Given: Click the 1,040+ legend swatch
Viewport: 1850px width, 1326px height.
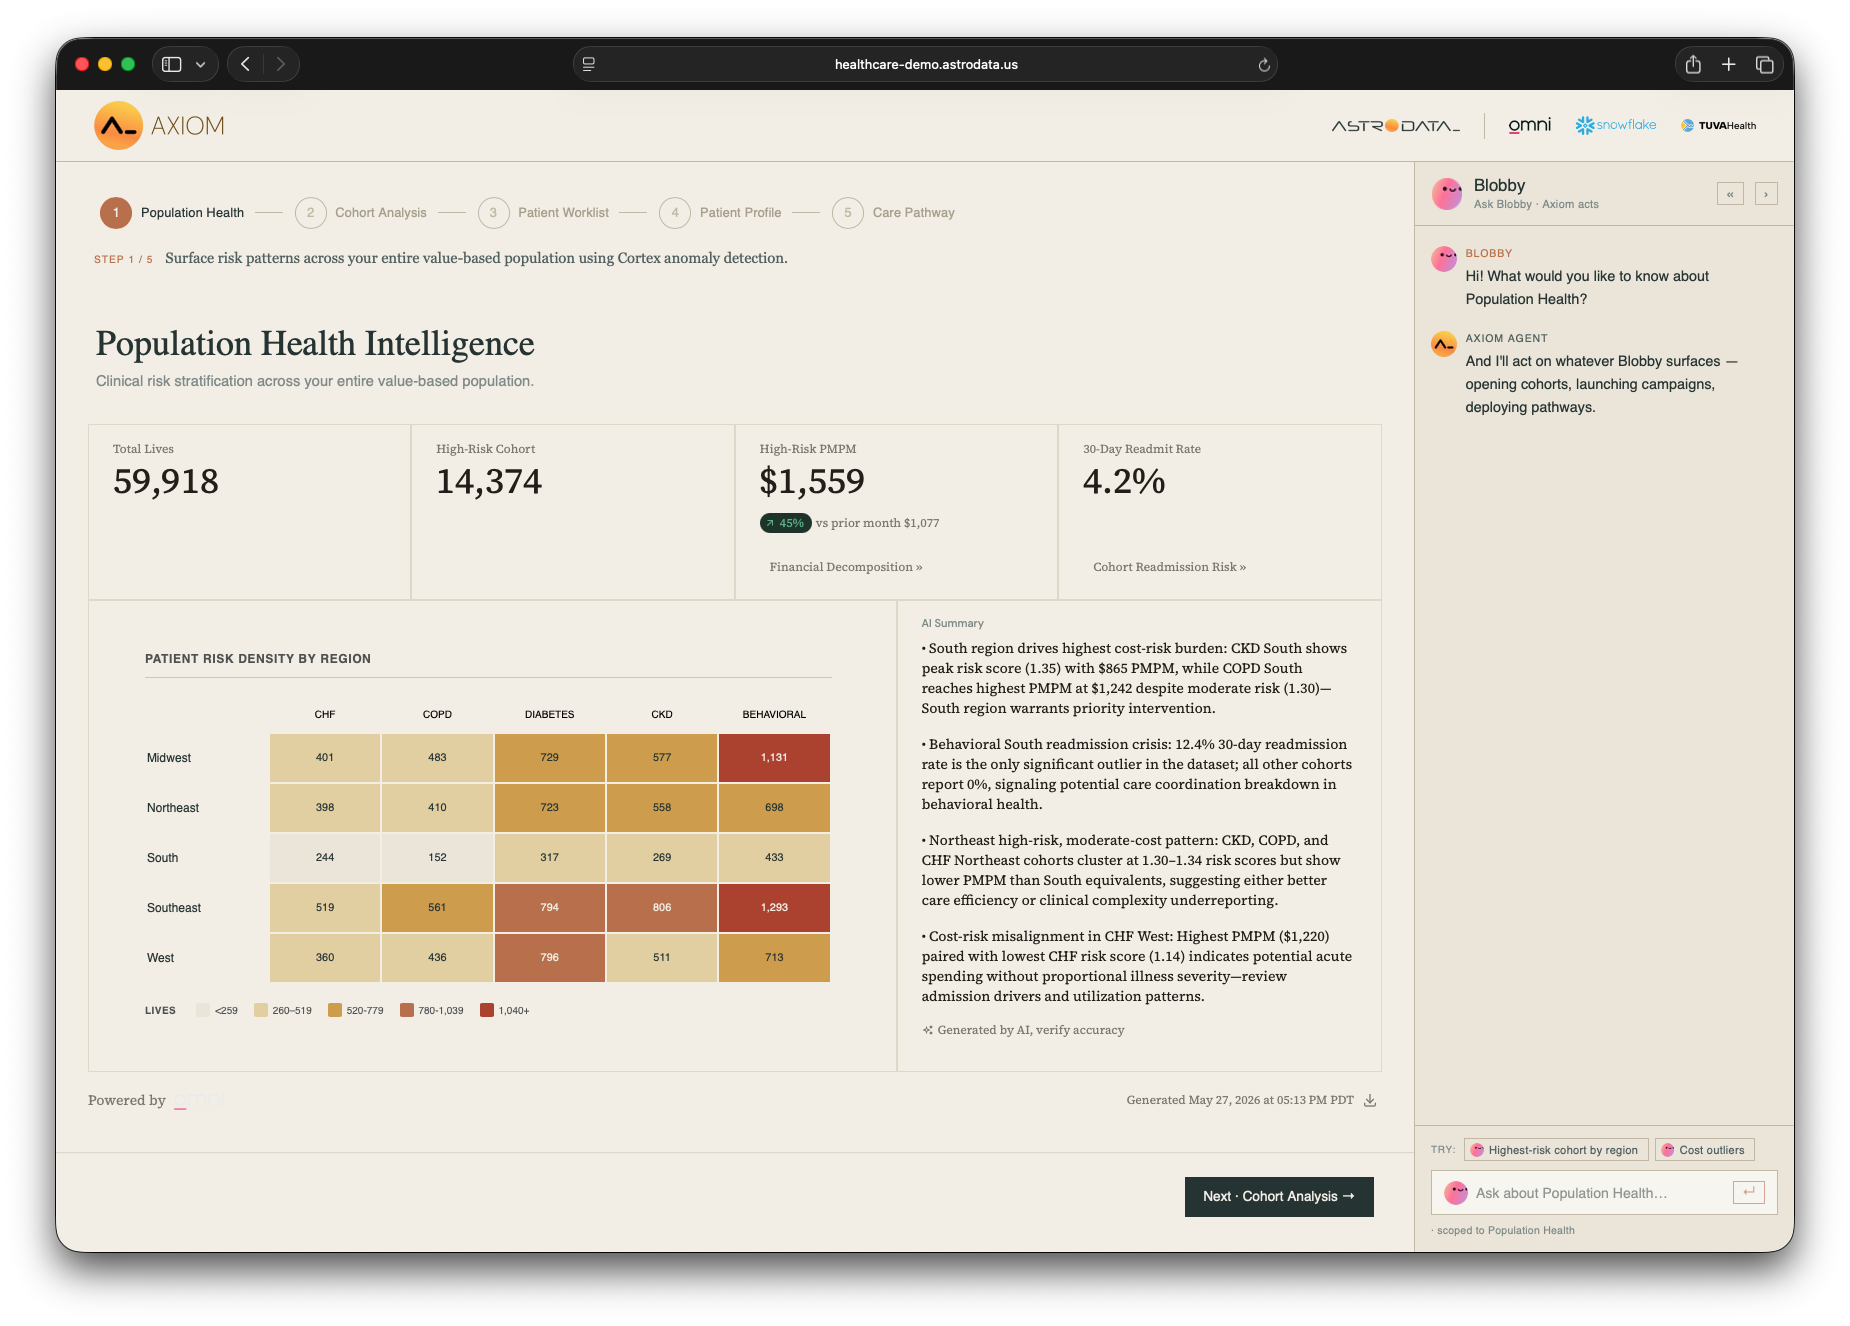Looking at the screenshot, I should (487, 1010).
